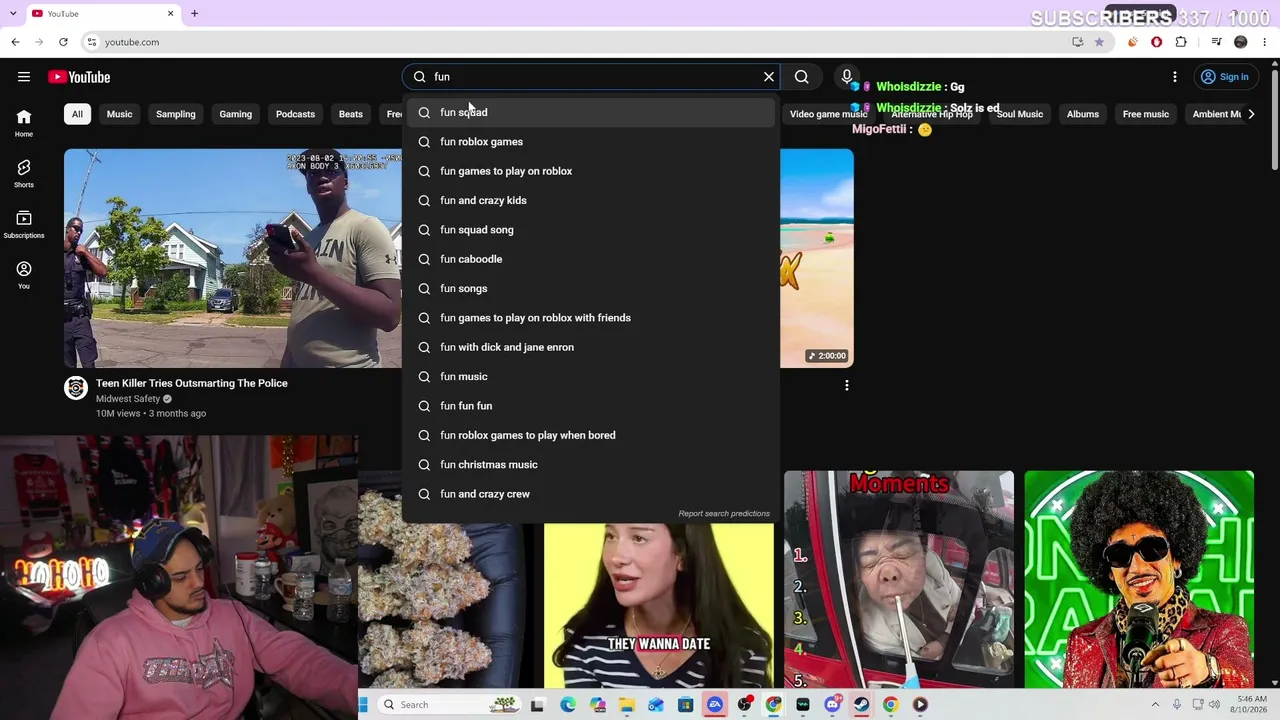This screenshot has height=720, width=1280.
Task: Pick "fun roblox games to play when bored"
Action: click(x=591, y=435)
